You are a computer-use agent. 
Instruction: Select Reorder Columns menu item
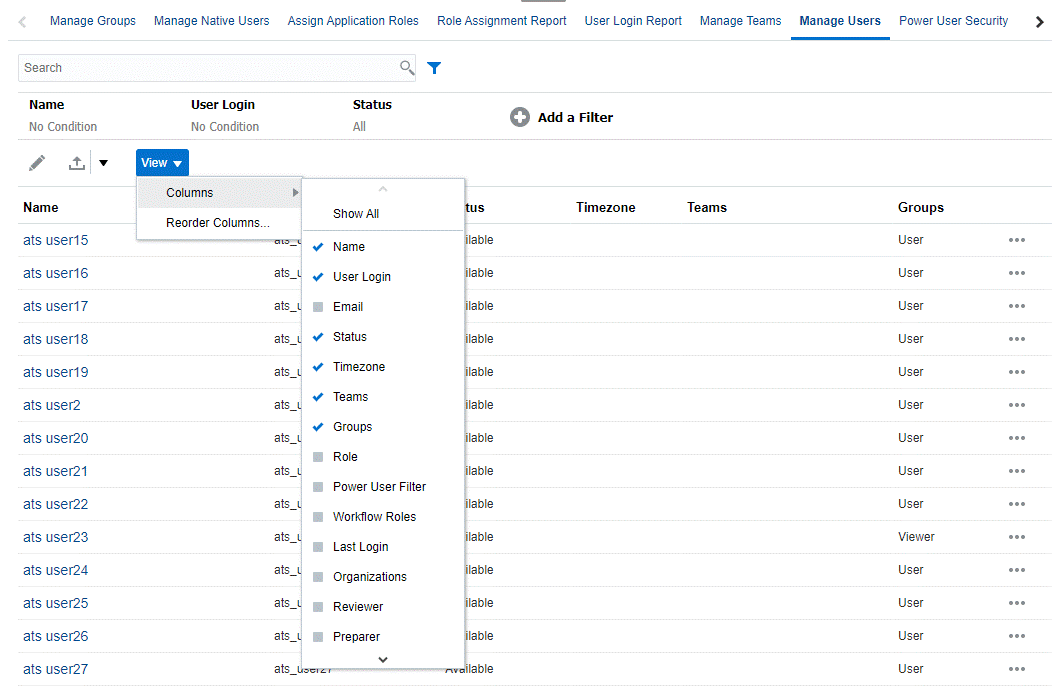click(218, 223)
